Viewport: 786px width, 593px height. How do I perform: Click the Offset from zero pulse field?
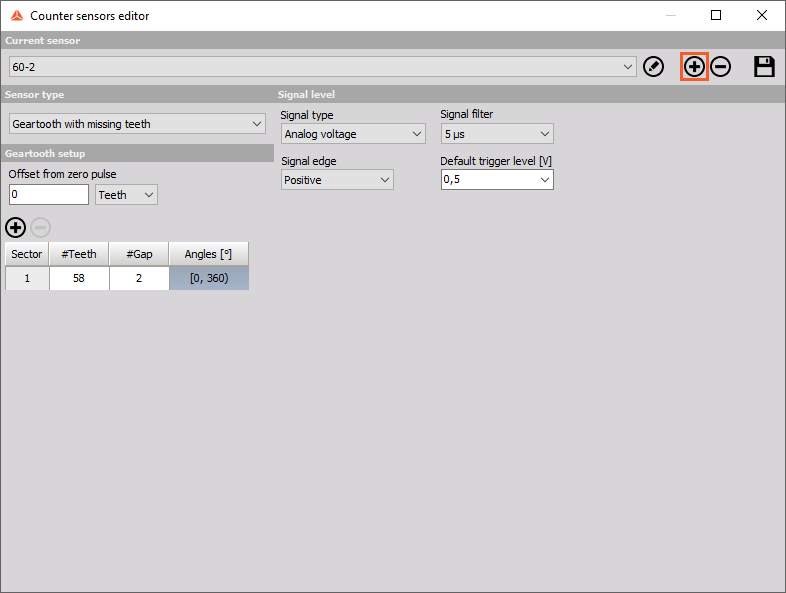click(x=49, y=194)
